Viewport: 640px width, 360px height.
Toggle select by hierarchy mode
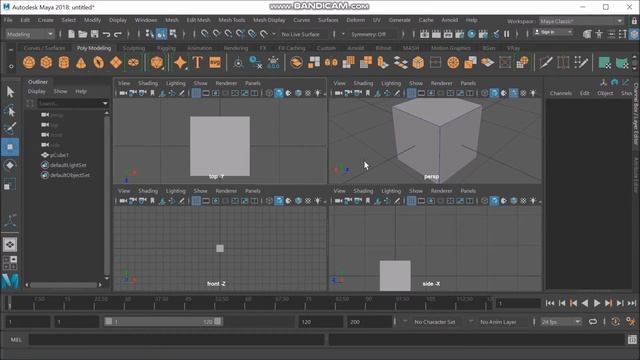[x=150, y=34]
